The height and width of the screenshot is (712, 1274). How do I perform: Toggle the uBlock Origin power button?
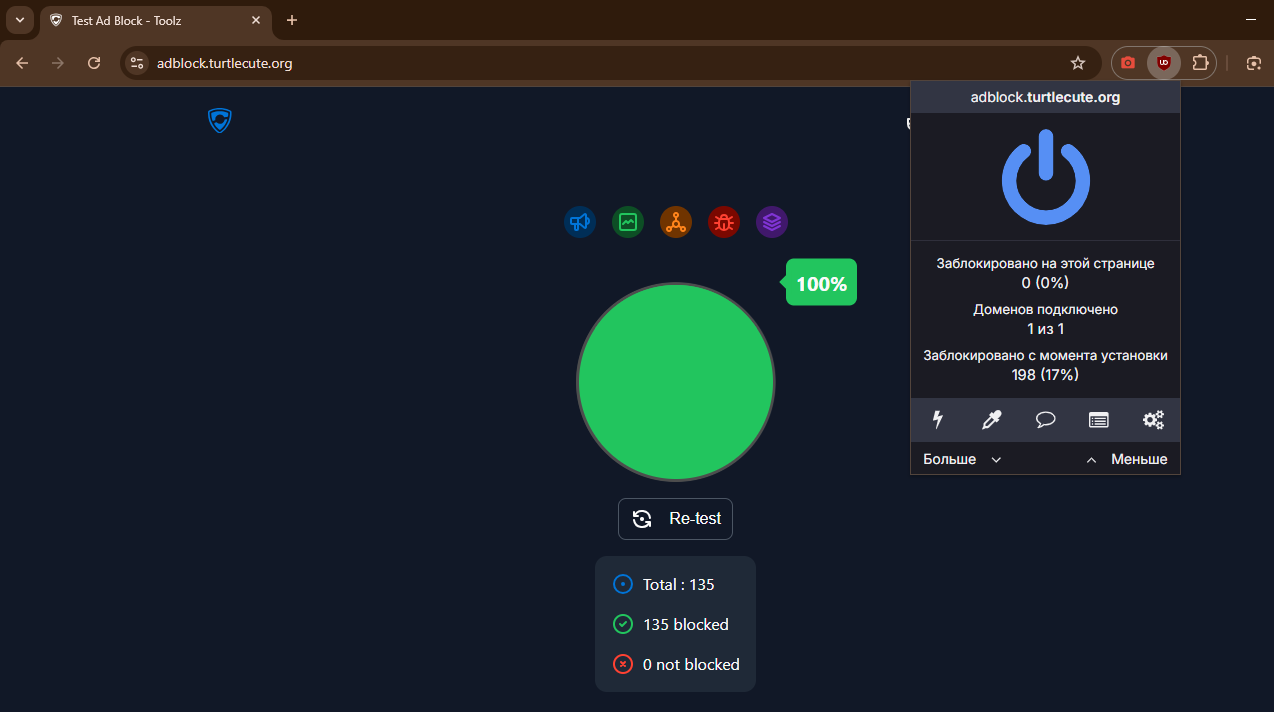1046,177
